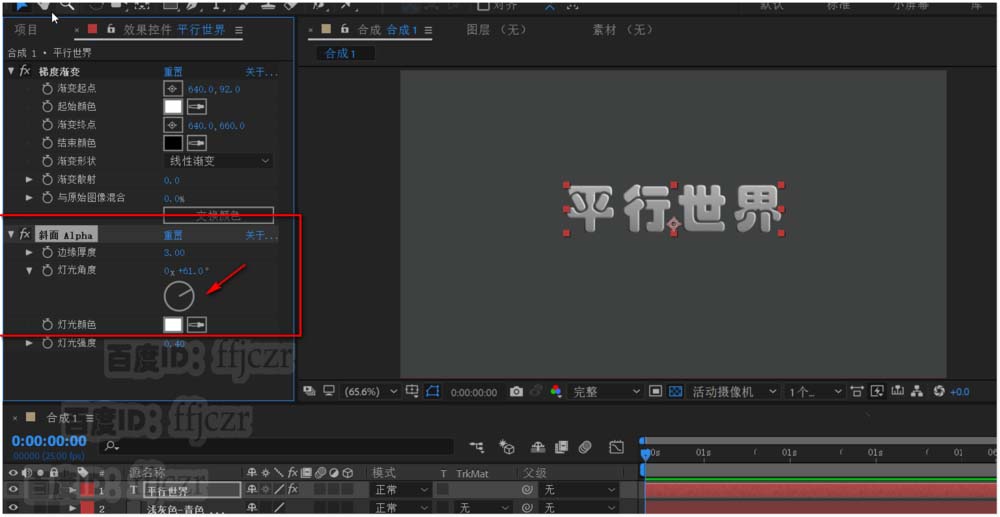Image resolution: width=1000 pixels, height=517 pixels.
Task: Toggle the 边缘厚度 stopwatch
Action: (x=47, y=252)
